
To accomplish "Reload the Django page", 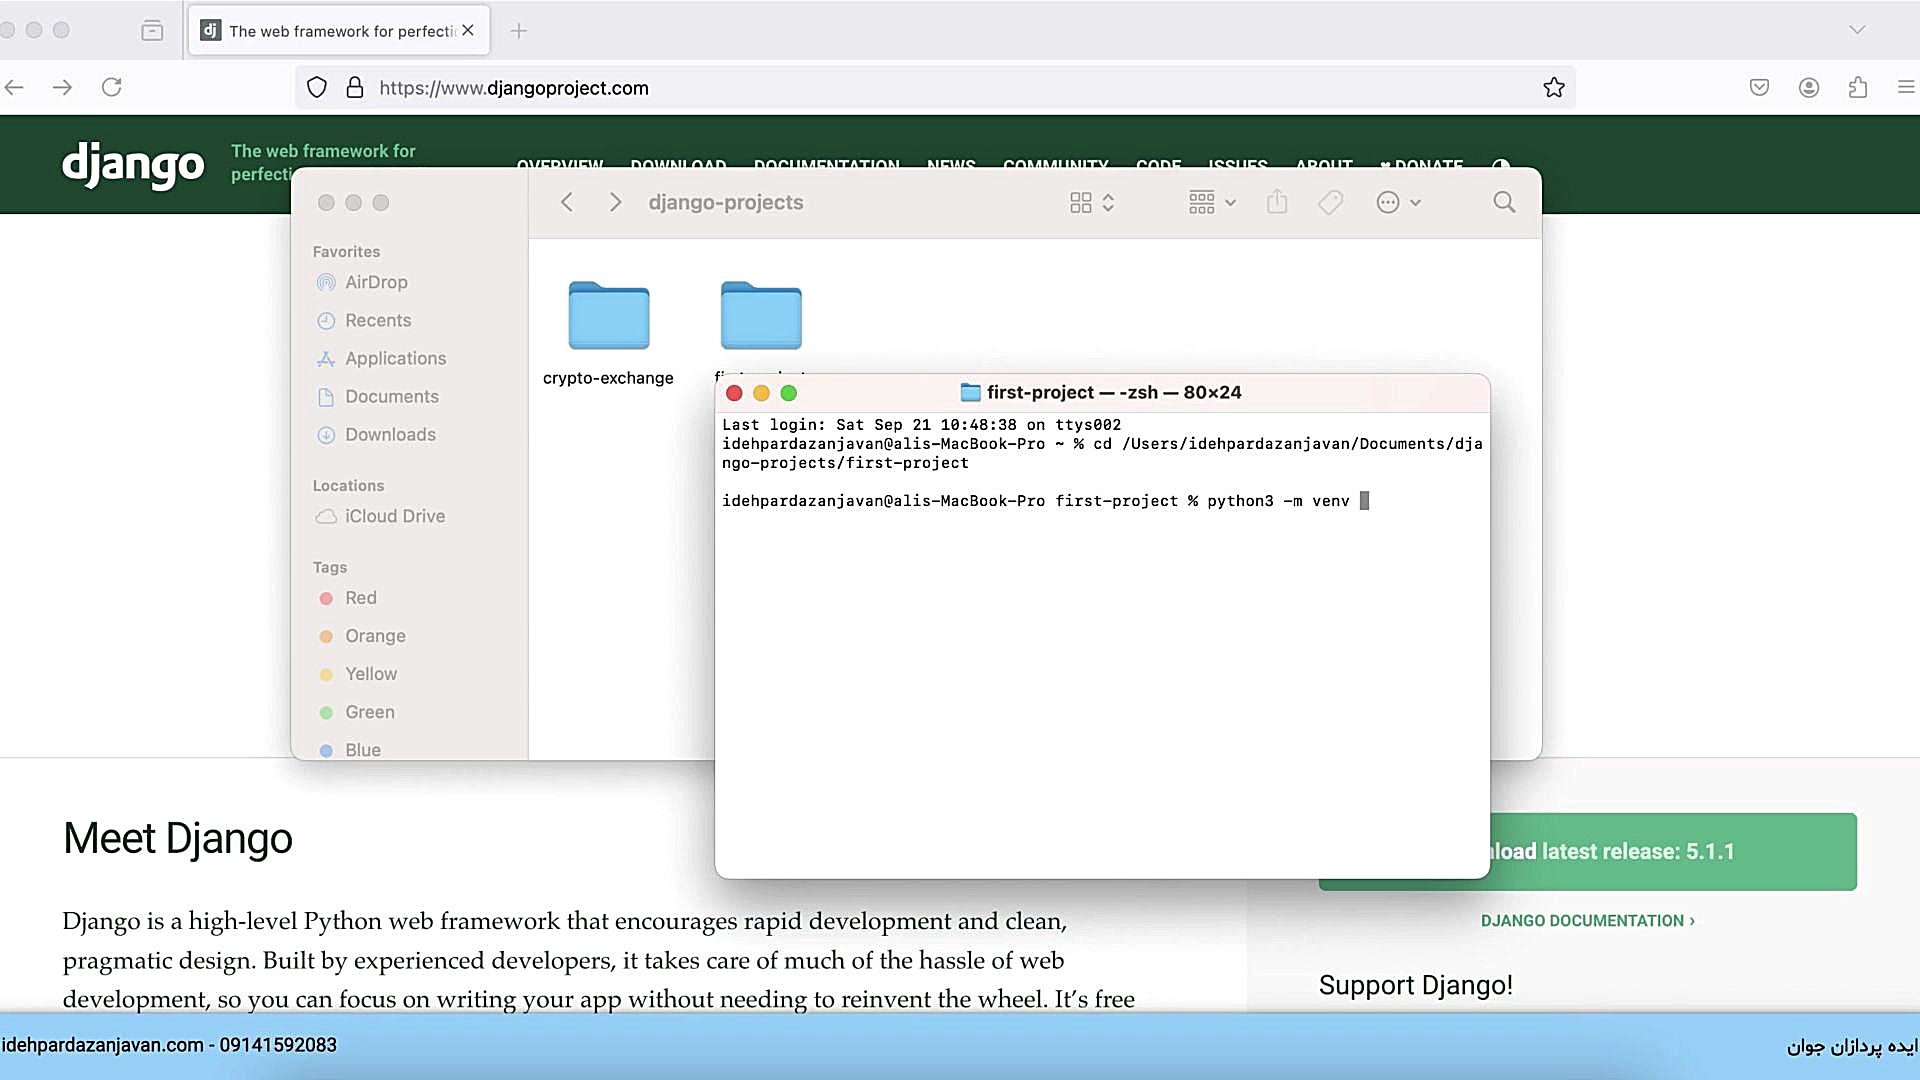I will tap(112, 87).
